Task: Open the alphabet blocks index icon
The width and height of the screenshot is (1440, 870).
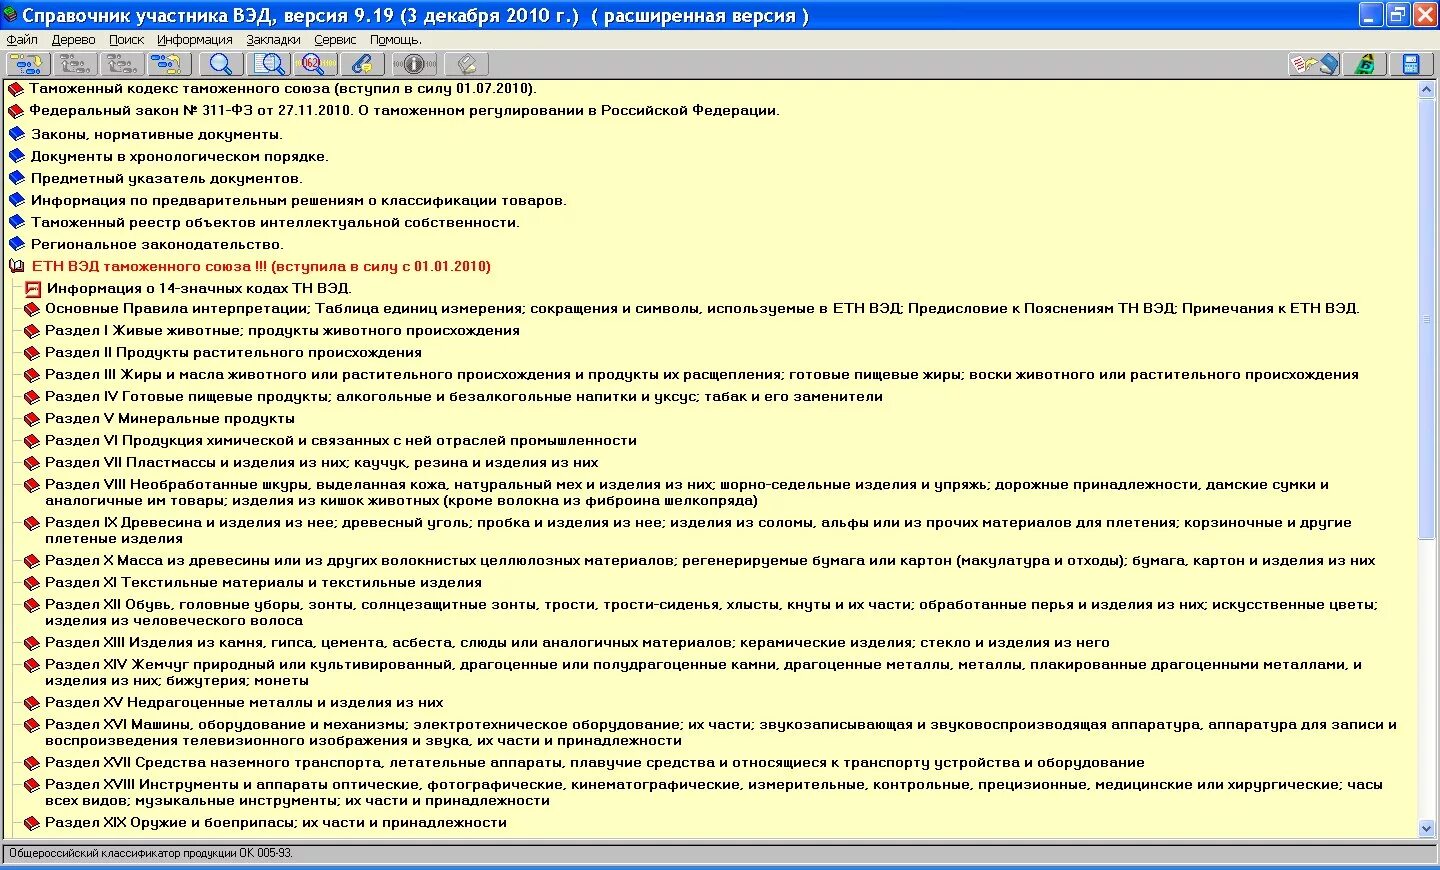Action: 1364,64
